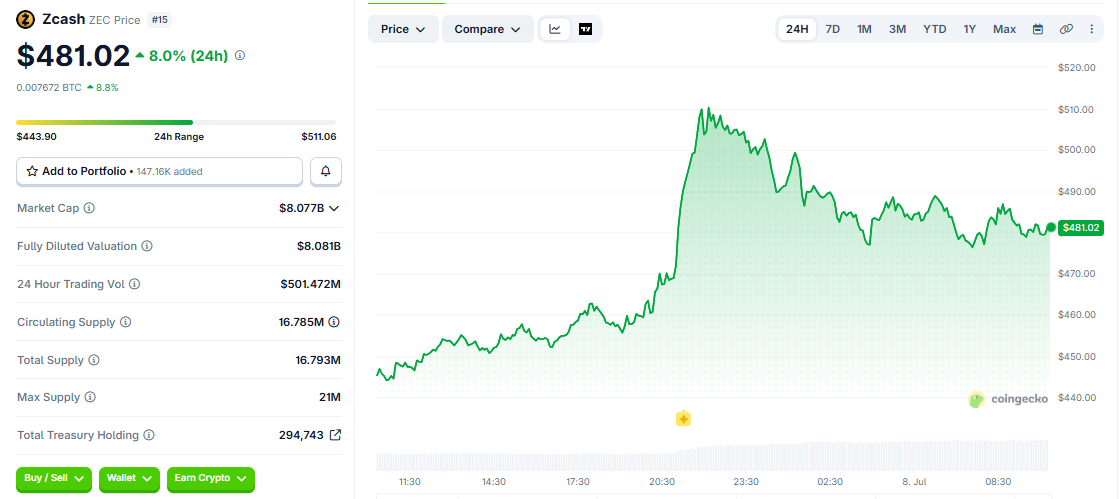The height and width of the screenshot is (499, 1120).
Task: Click the green $481.02 chart price tag
Action: point(1081,228)
